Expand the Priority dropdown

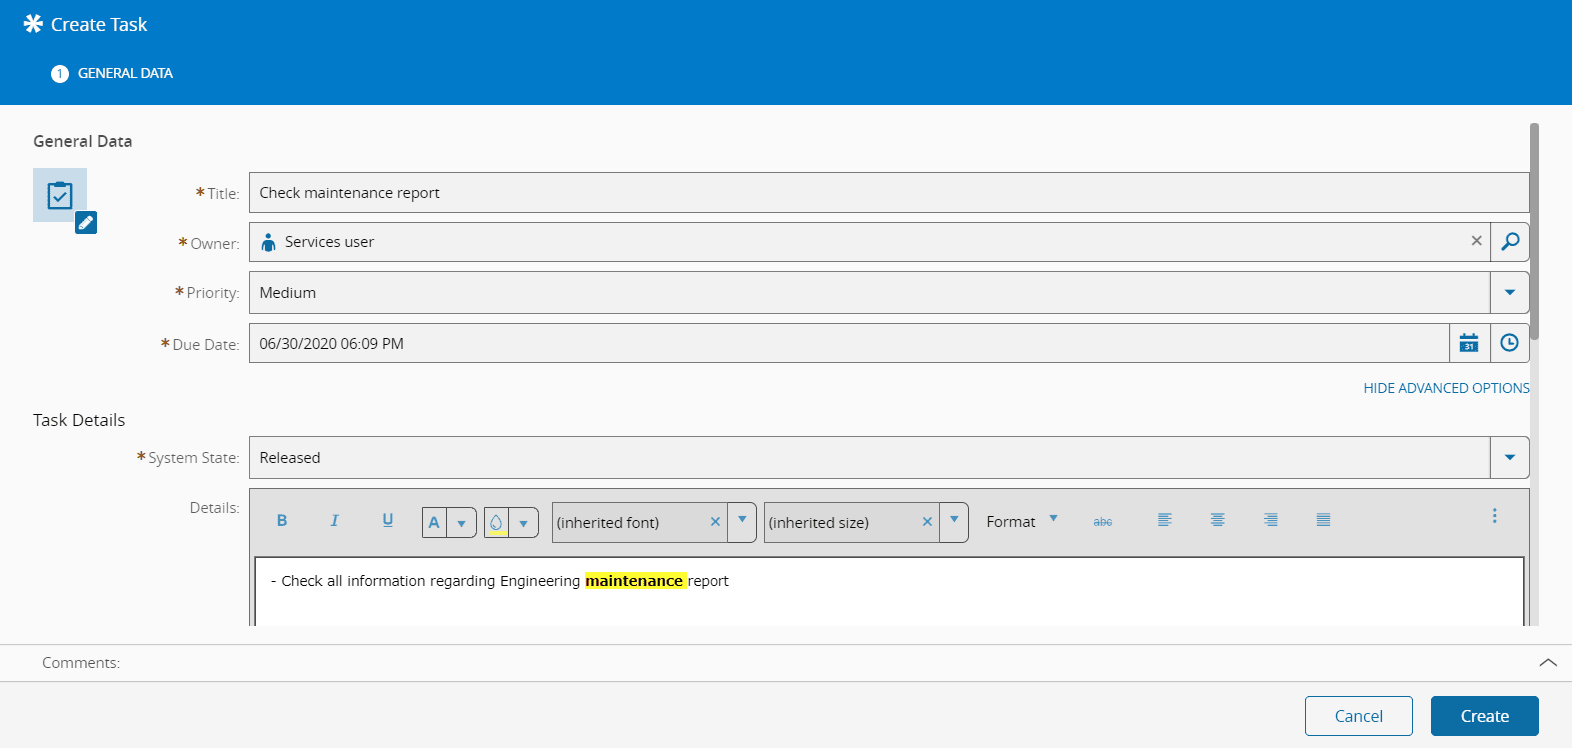click(x=1509, y=293)
